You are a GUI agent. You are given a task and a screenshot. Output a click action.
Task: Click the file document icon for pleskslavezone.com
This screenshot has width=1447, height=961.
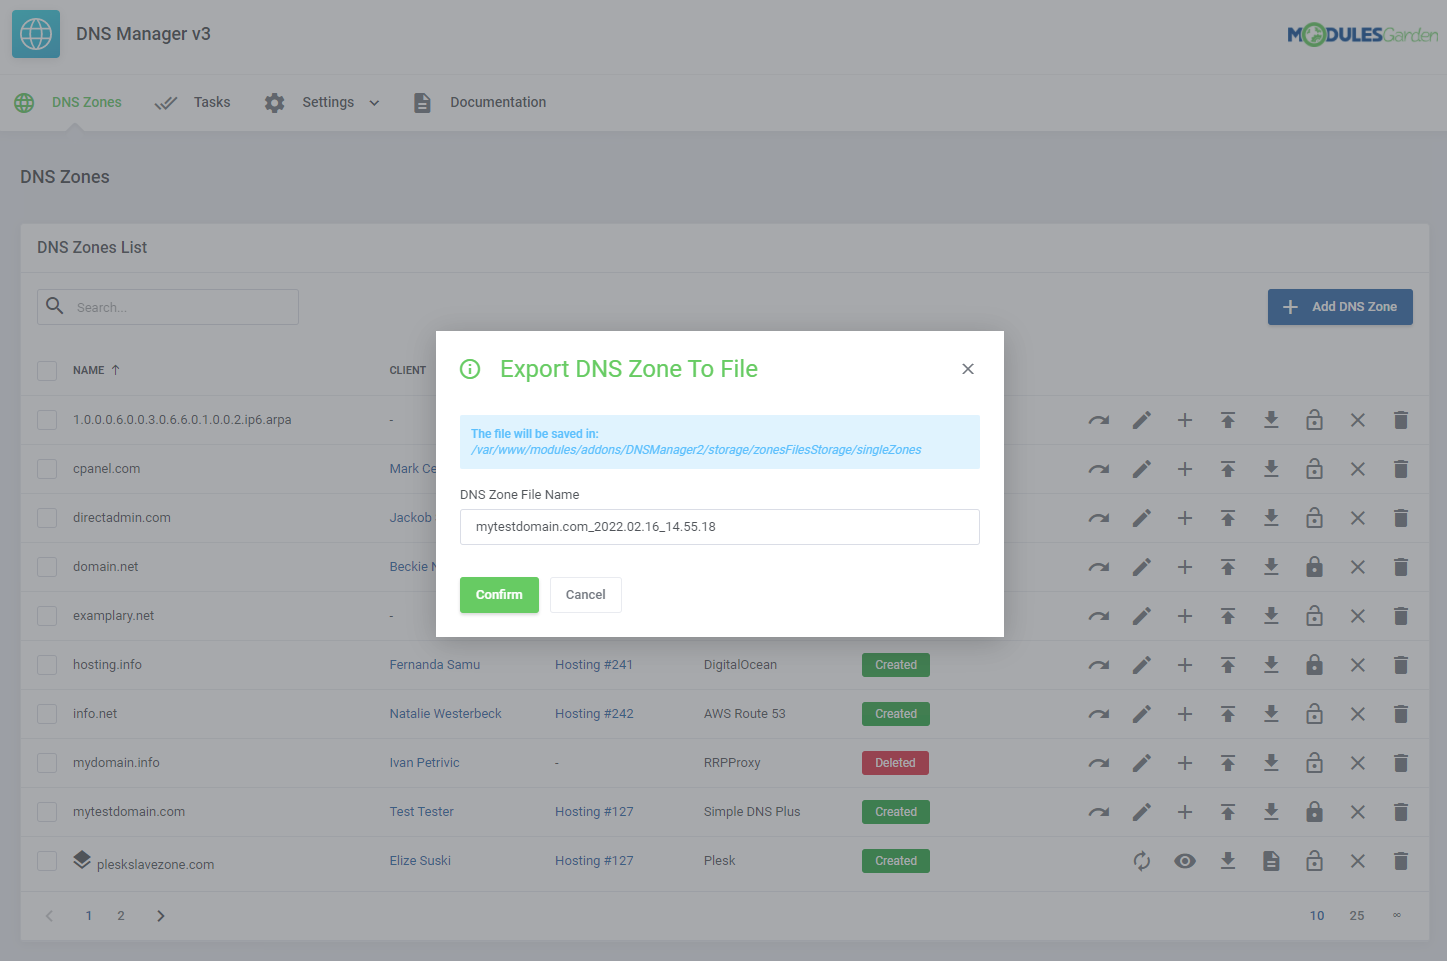pyautogui.click(x=1270, y=861)
